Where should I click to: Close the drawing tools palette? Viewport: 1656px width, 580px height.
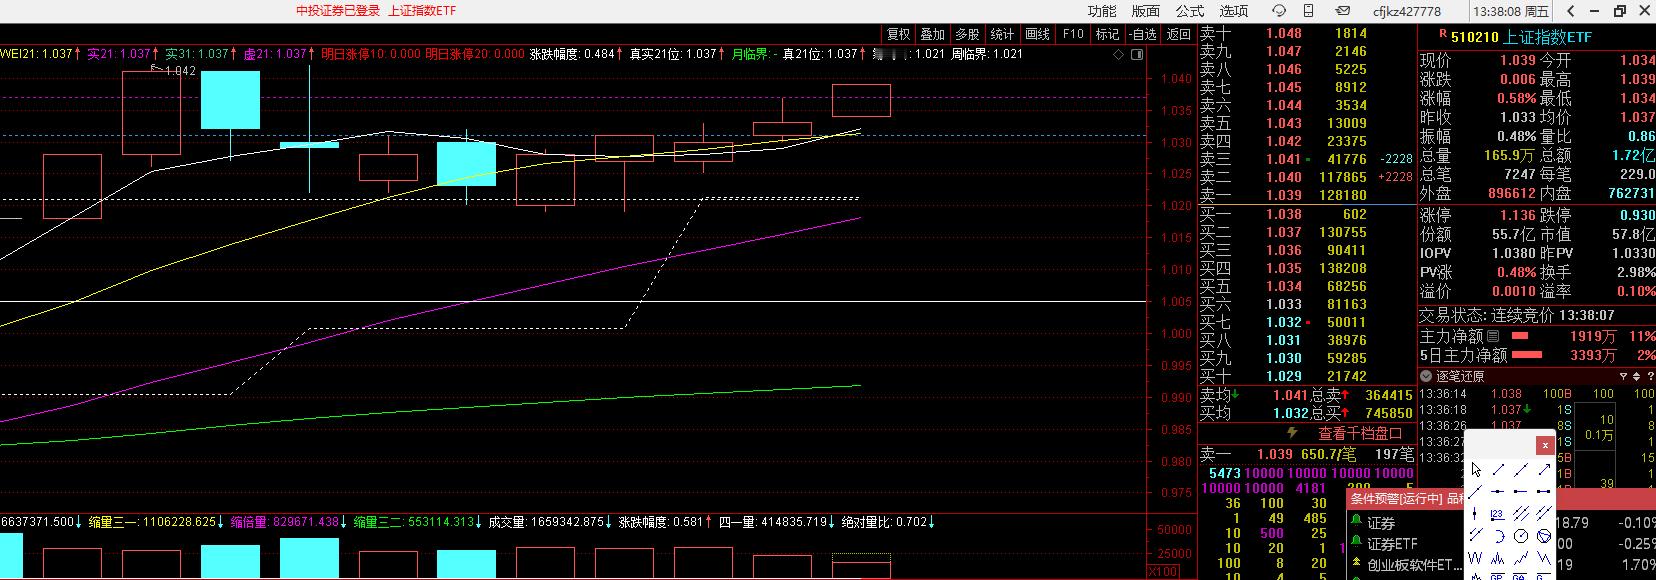[x=1545, y=445]
